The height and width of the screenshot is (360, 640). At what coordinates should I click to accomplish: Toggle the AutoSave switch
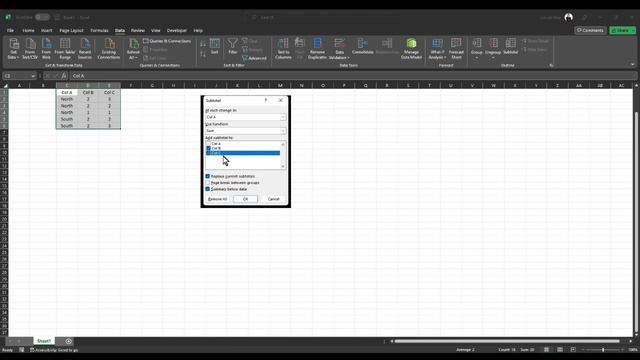[42, 17]
